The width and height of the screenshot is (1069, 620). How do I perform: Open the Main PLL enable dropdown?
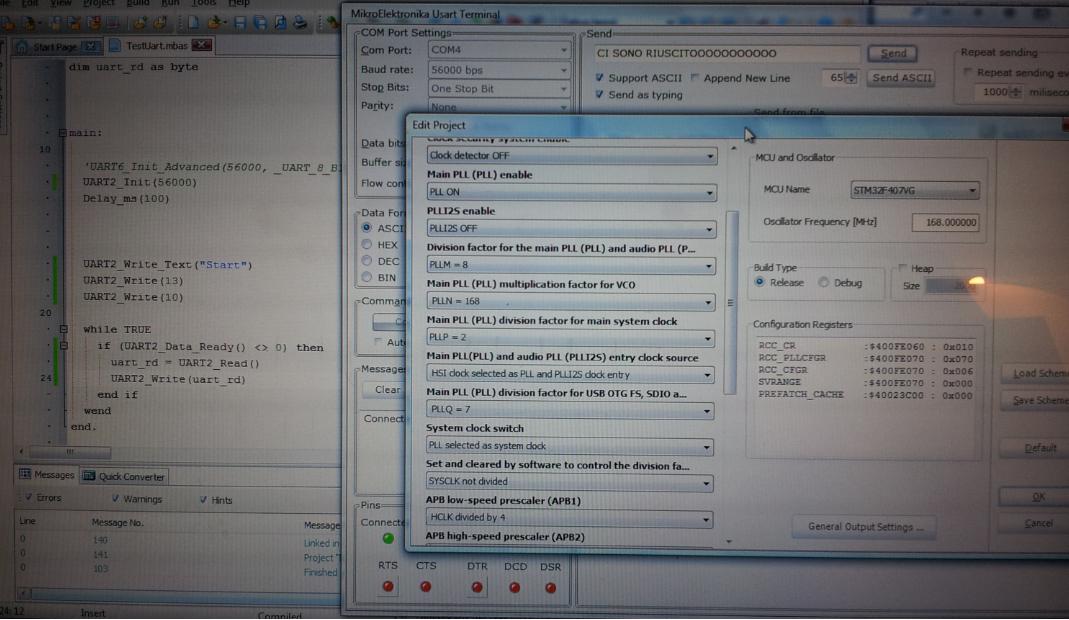click(x=571, y=192)
